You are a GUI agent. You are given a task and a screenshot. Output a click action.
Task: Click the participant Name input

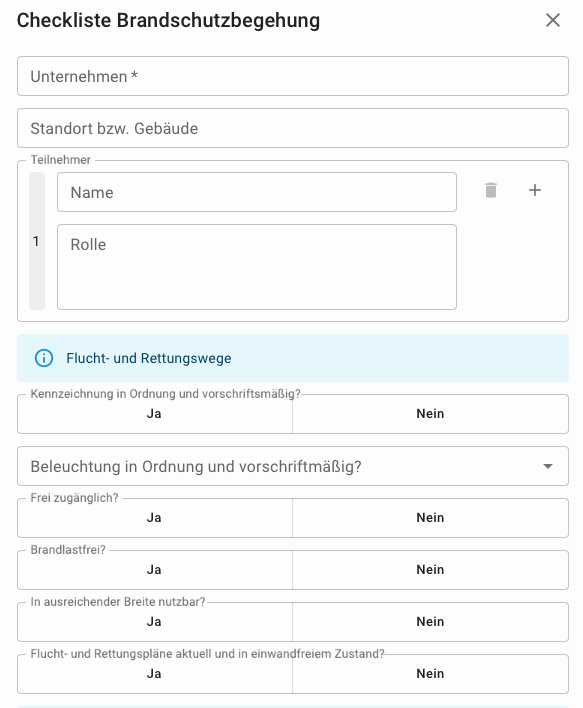(x=257, y=192)
